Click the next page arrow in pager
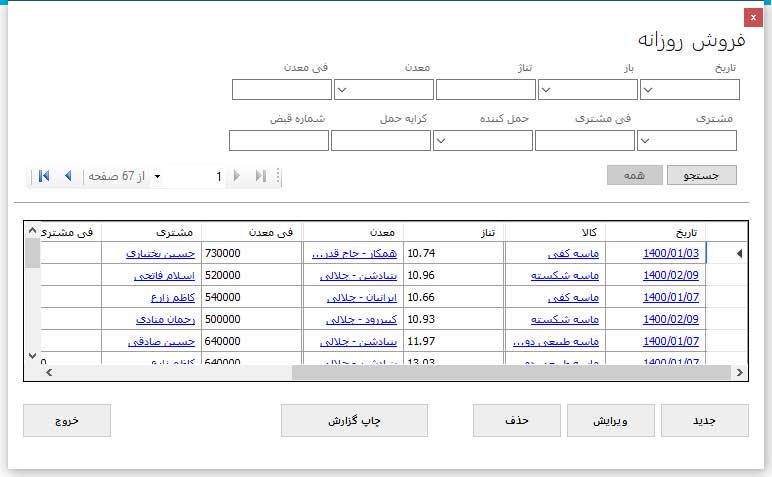The image size is (772, 477). tap(237, 176)
